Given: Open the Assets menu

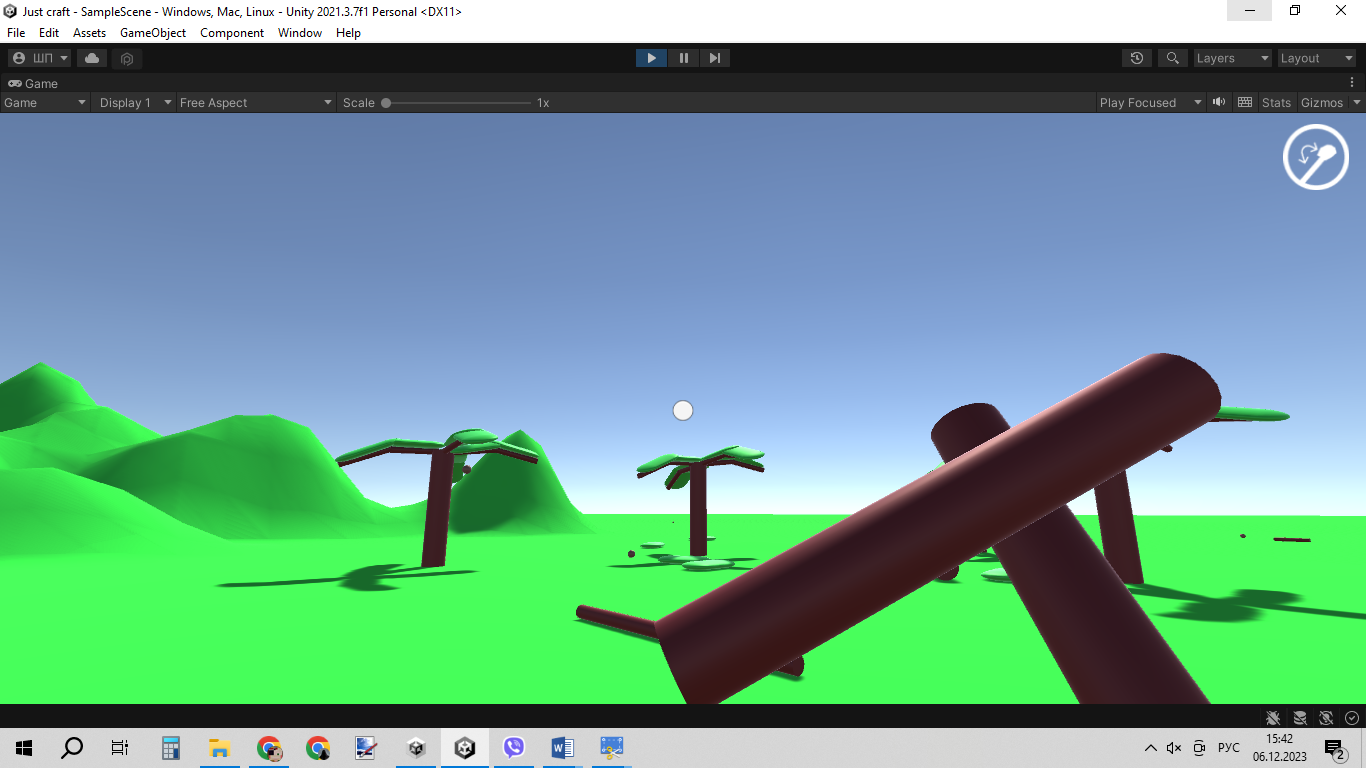Looking at the screenshot, I should point(89,33).
